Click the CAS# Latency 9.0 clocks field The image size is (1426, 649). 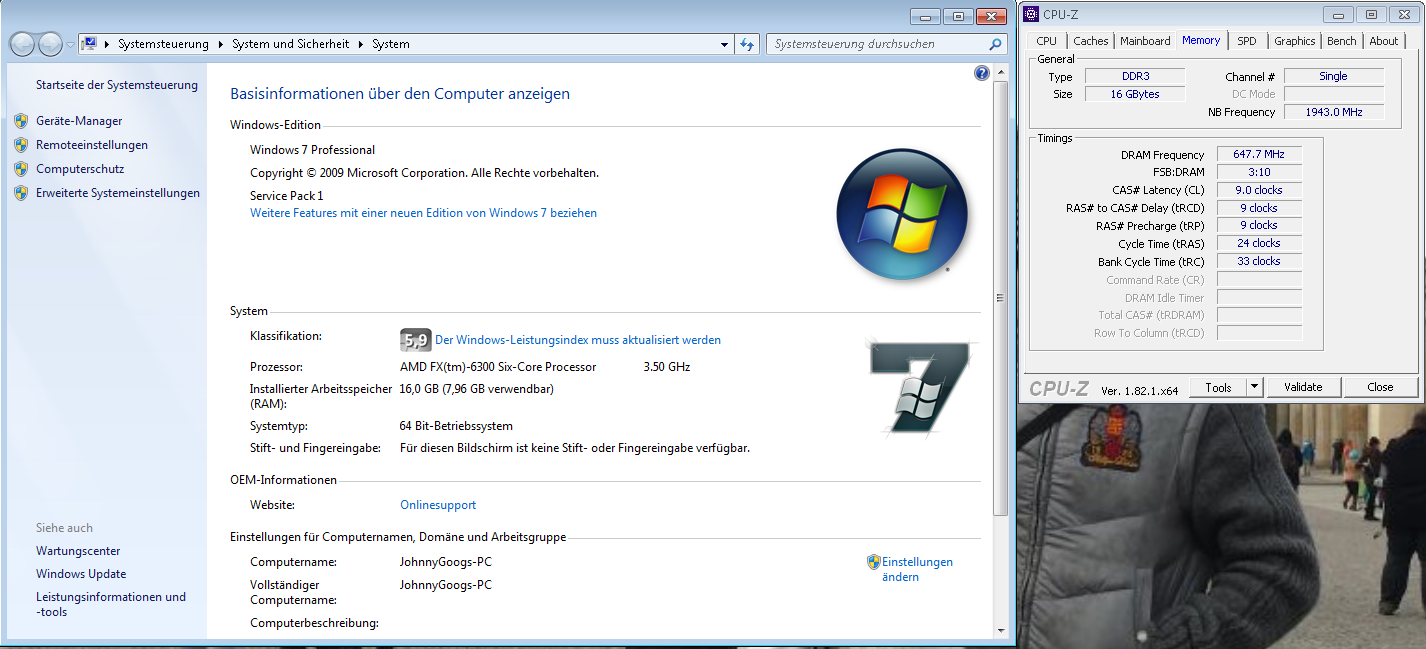(1259, 190)
